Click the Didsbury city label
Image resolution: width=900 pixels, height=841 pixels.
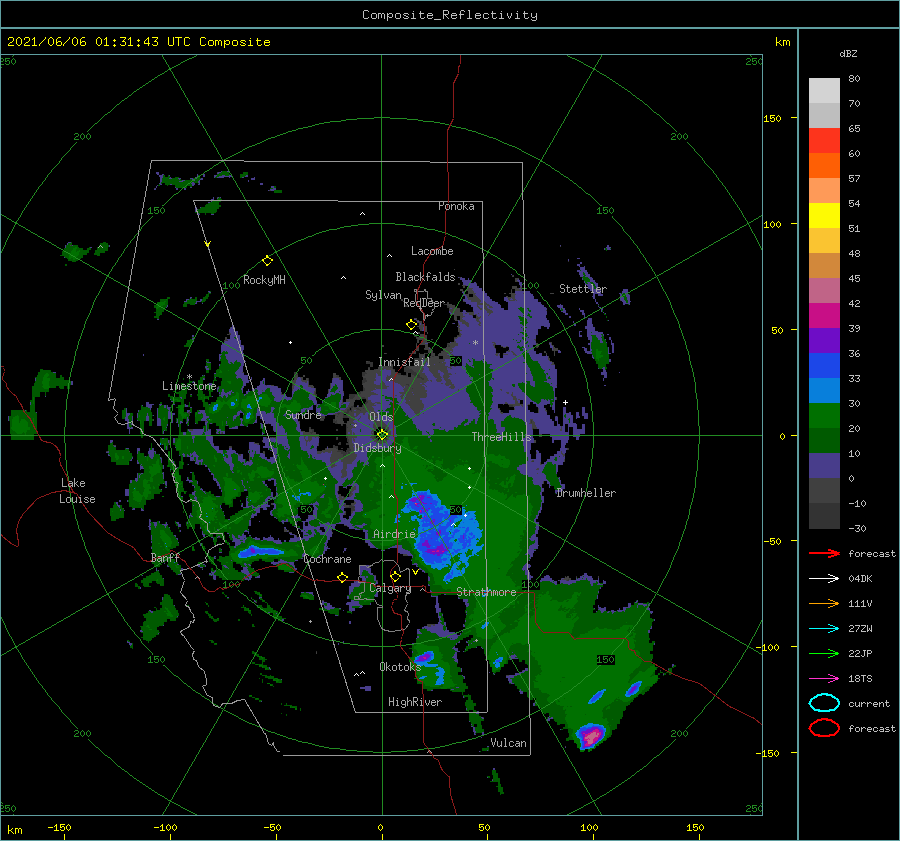pyautogui.click(x=378, y=448)
